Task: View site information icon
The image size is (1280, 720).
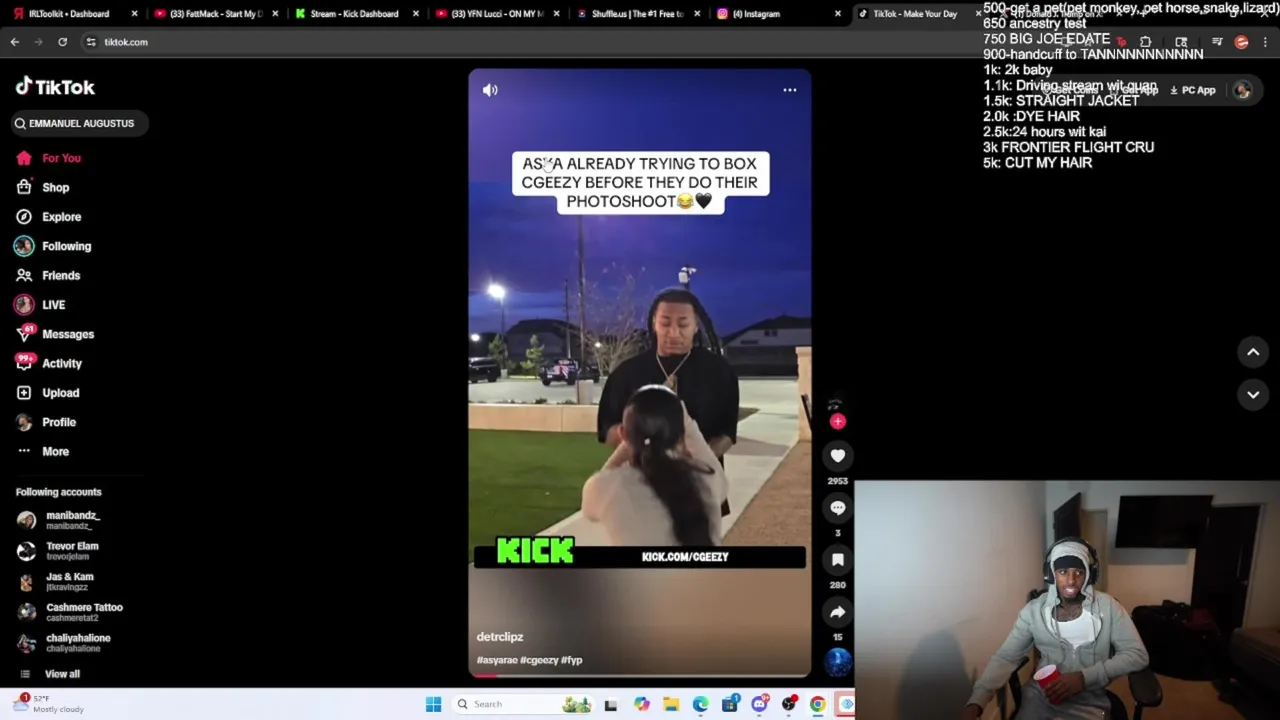Action: [x=91, y=42]
